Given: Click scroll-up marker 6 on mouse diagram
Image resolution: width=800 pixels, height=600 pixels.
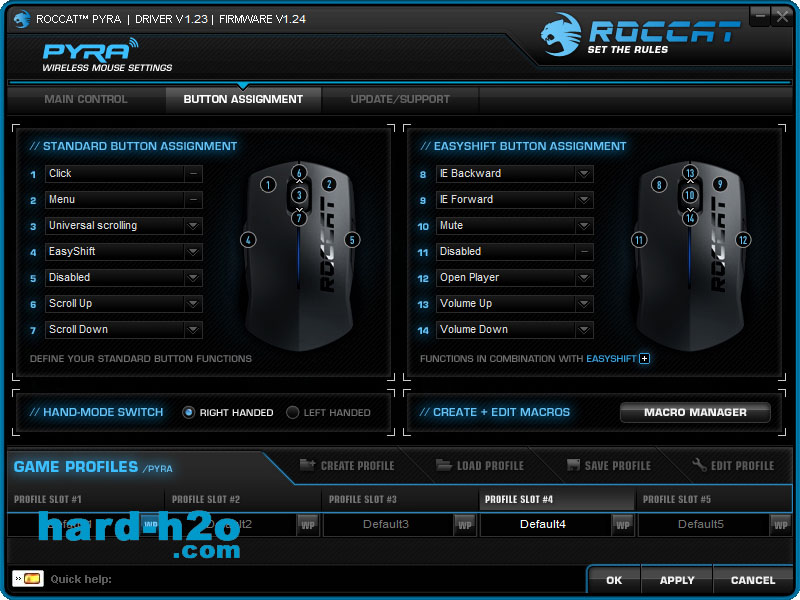Looking at the screenshot, I should 299,172.
